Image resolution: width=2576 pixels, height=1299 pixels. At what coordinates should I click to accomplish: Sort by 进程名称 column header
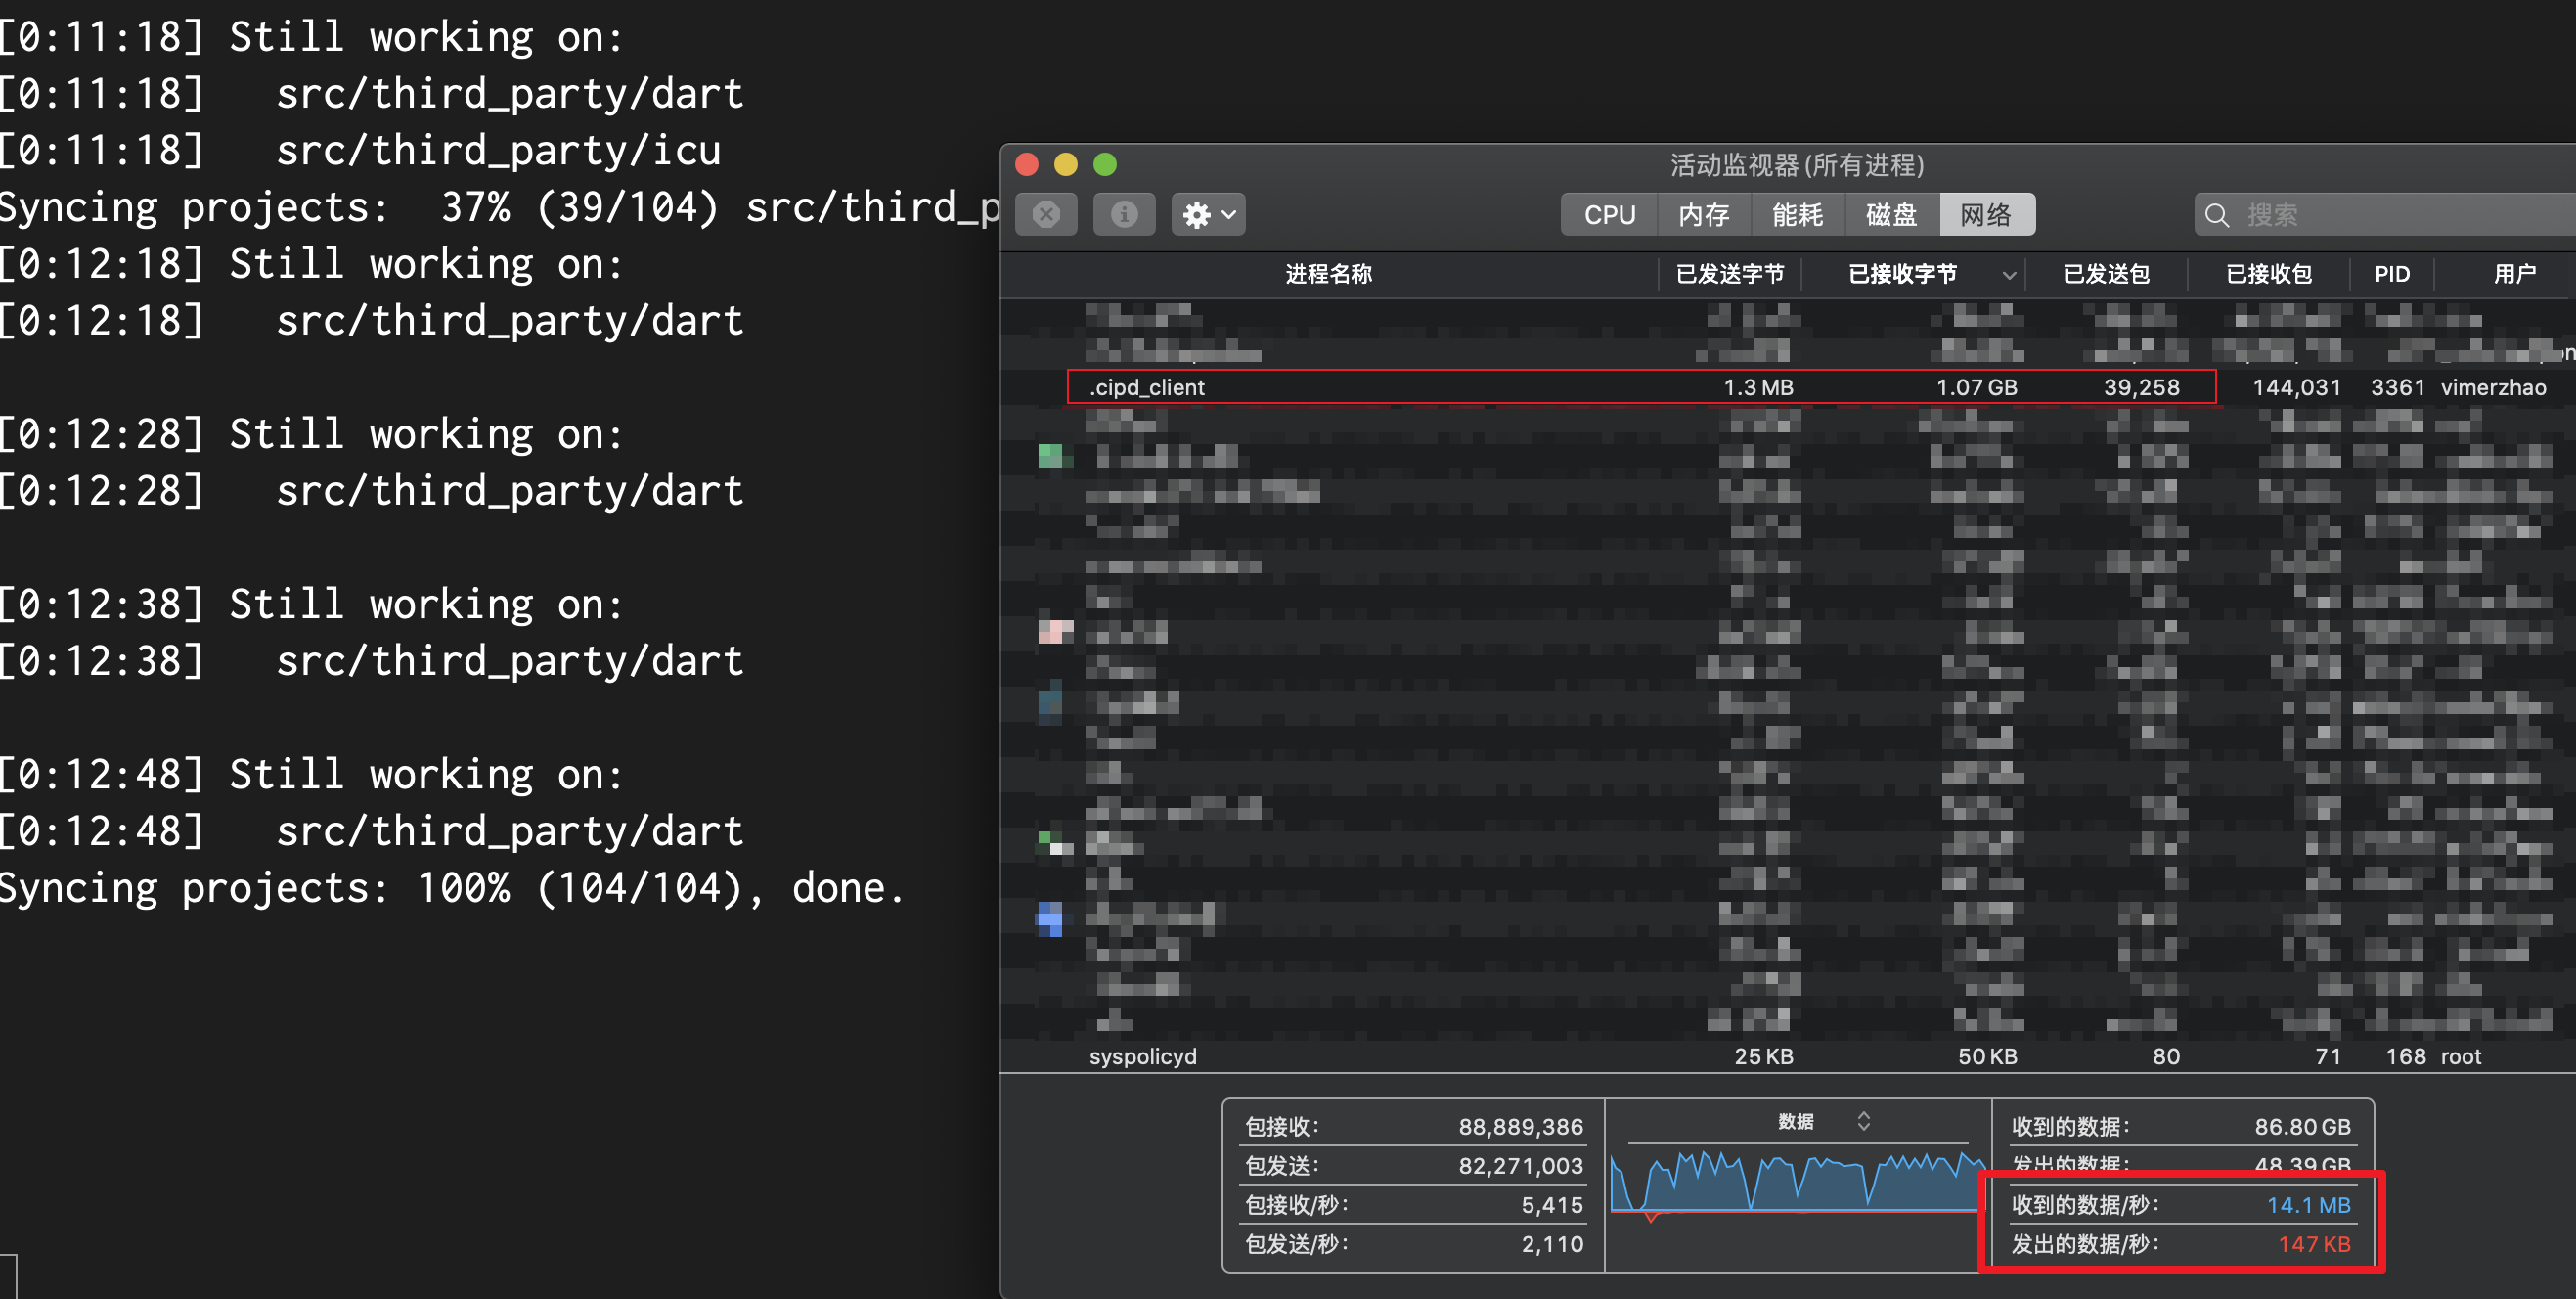coord(1328,274)
